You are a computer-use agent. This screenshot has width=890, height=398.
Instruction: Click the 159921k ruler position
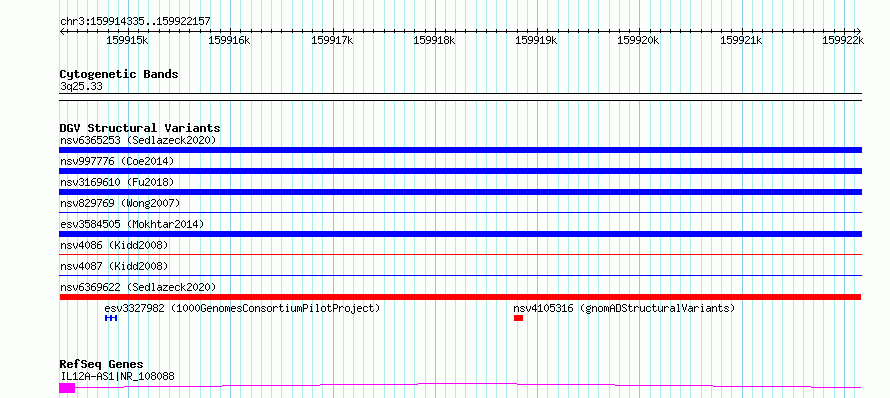tap(741, 40)
